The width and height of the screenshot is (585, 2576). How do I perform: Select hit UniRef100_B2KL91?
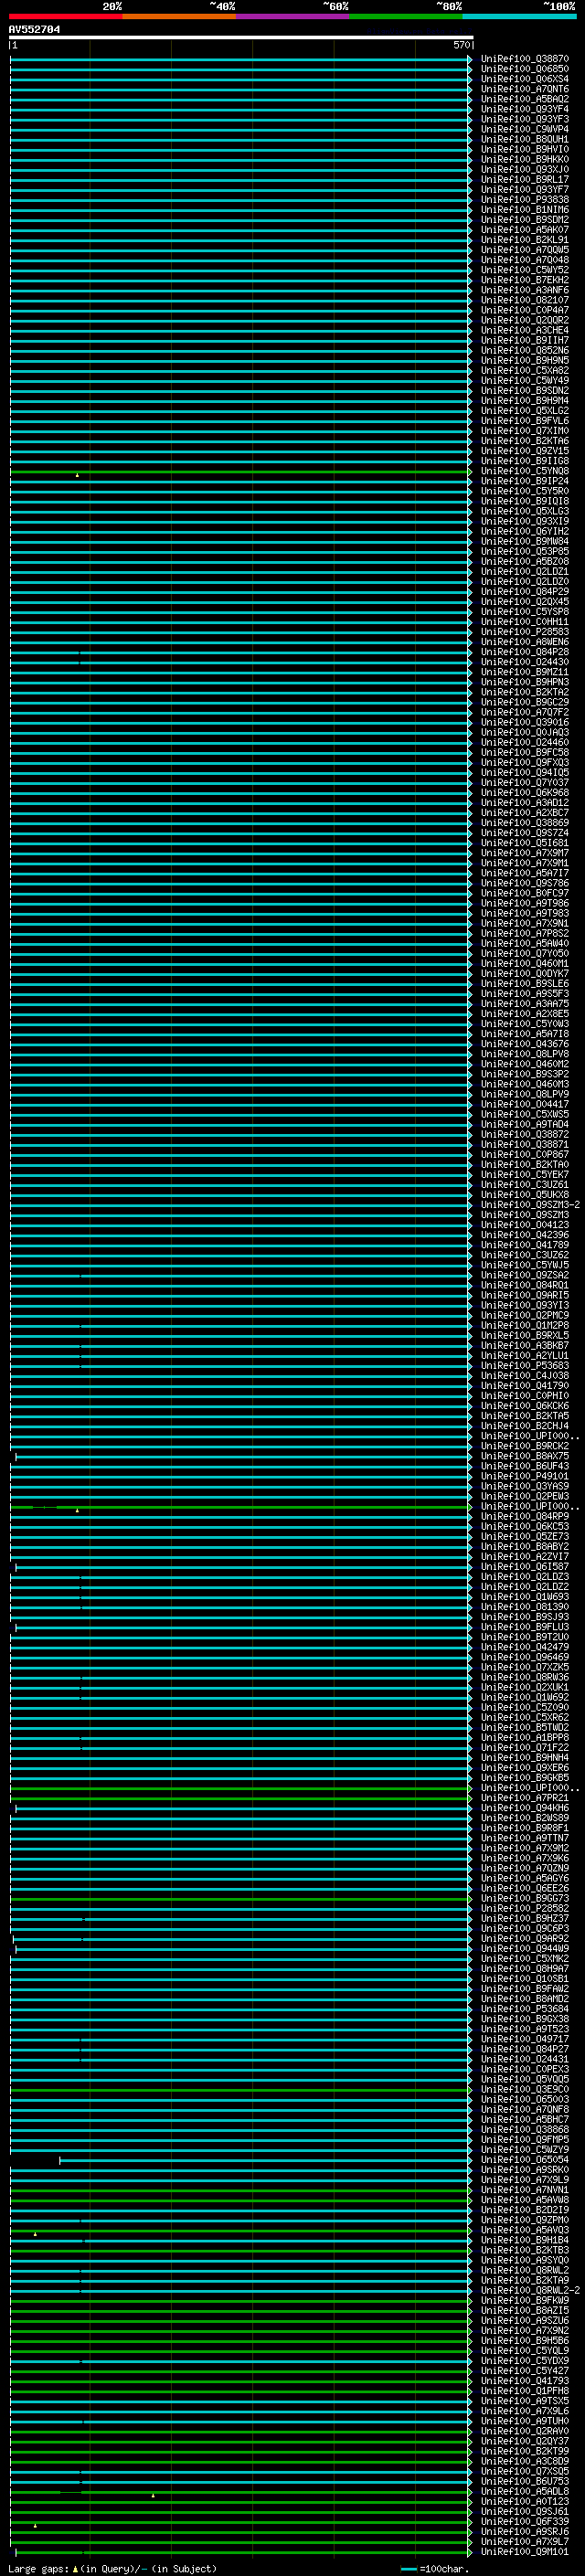click(x=525, y=240)
